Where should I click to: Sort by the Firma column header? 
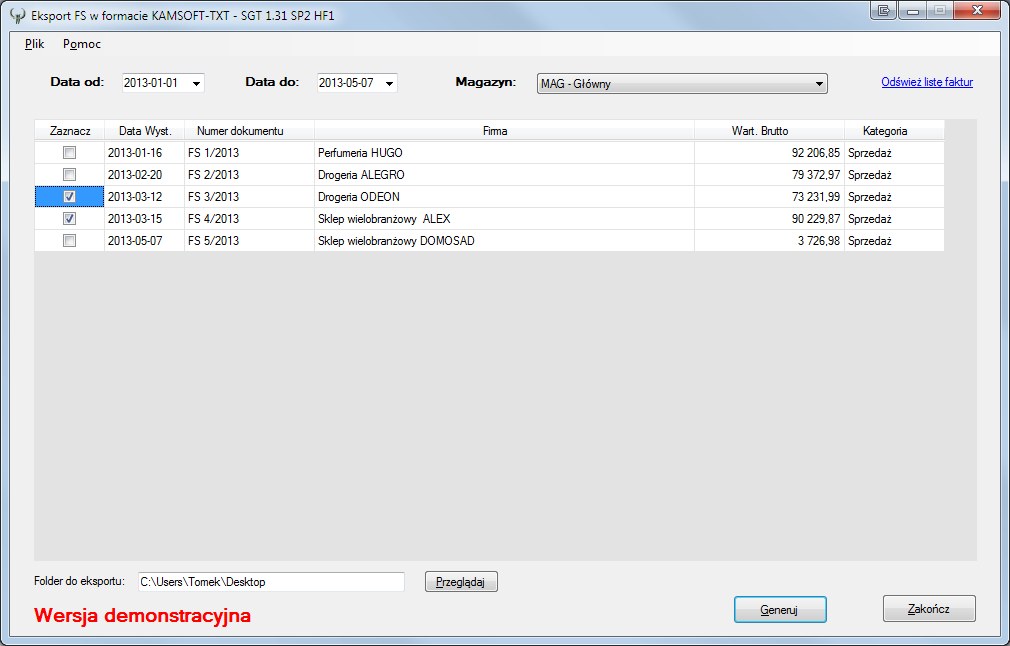click(504, 130)
